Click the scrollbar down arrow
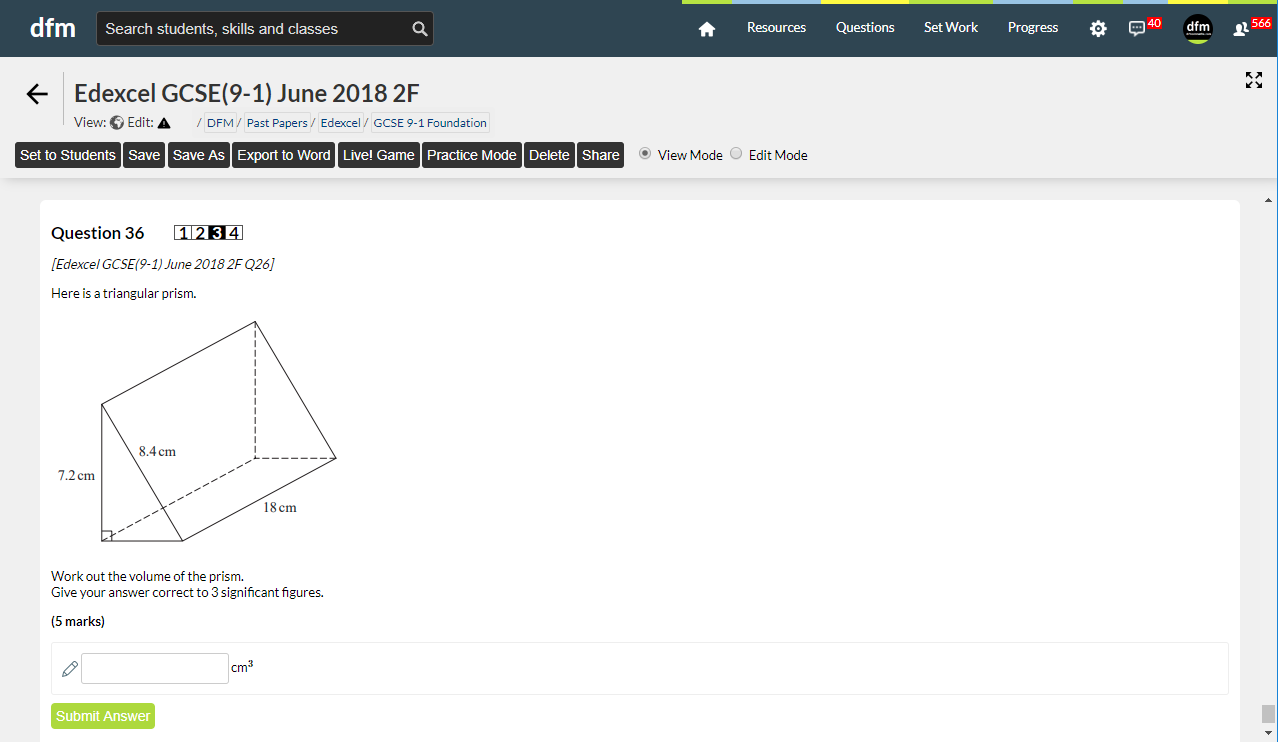This screenshot has height=742, width=1278. (x=1268, y=734)
